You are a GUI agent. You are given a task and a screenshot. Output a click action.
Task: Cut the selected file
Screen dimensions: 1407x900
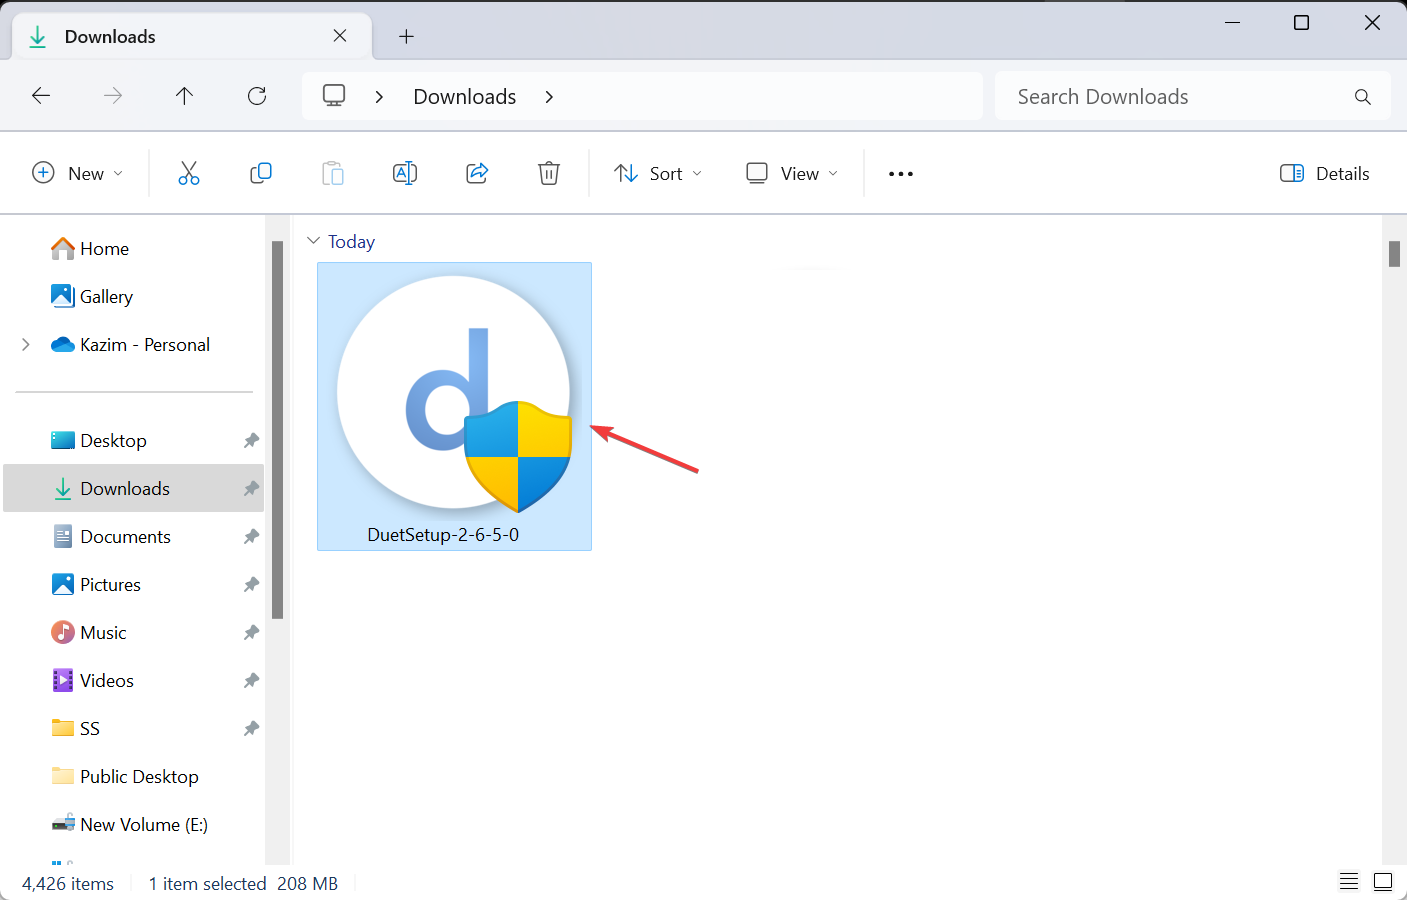tap(189, 172)
